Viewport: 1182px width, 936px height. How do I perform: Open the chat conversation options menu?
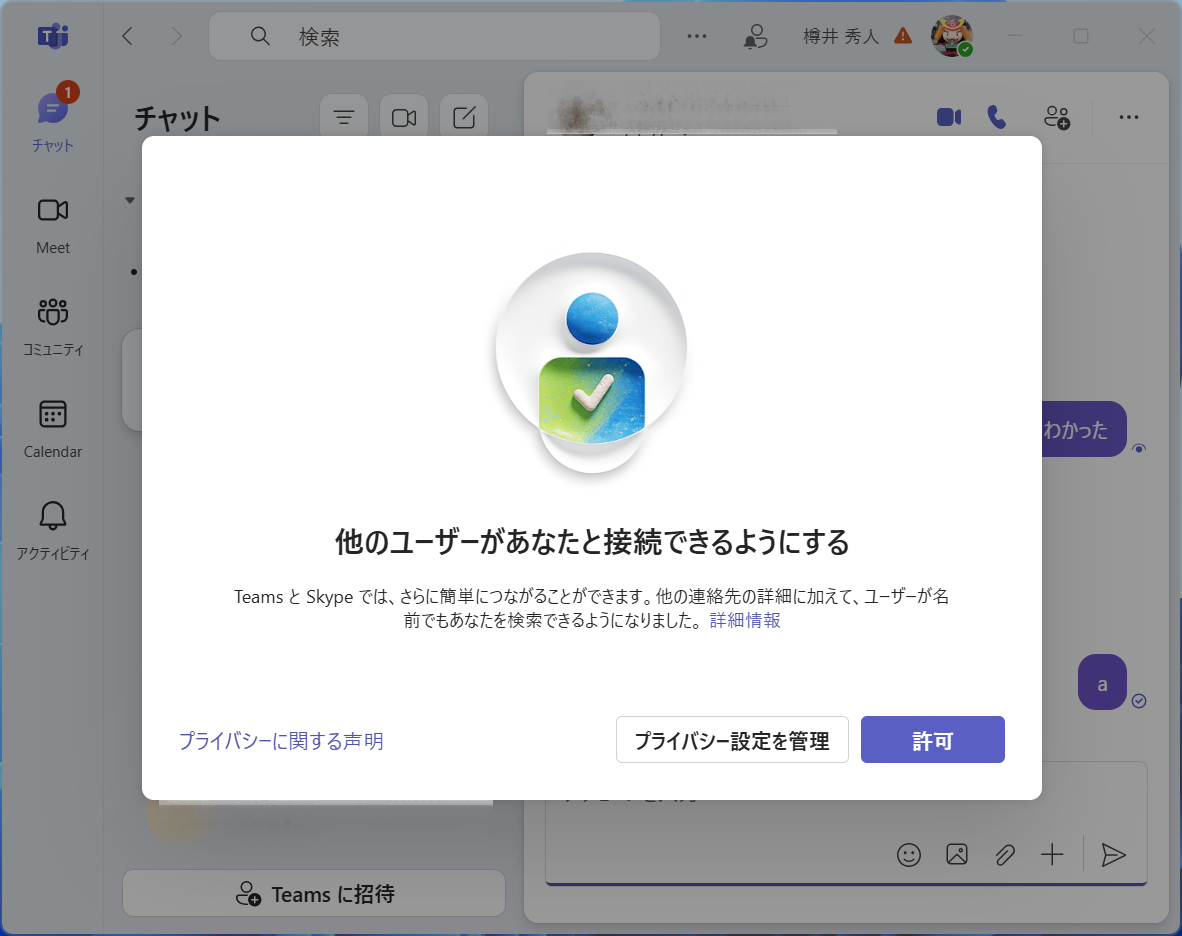pos(1128,117)
